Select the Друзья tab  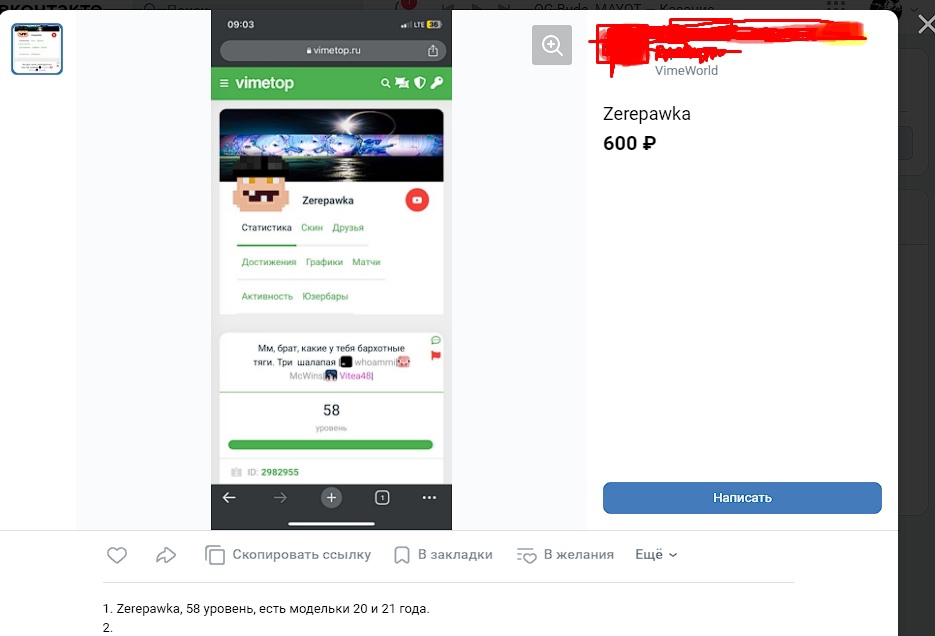(x=348, y=228)
